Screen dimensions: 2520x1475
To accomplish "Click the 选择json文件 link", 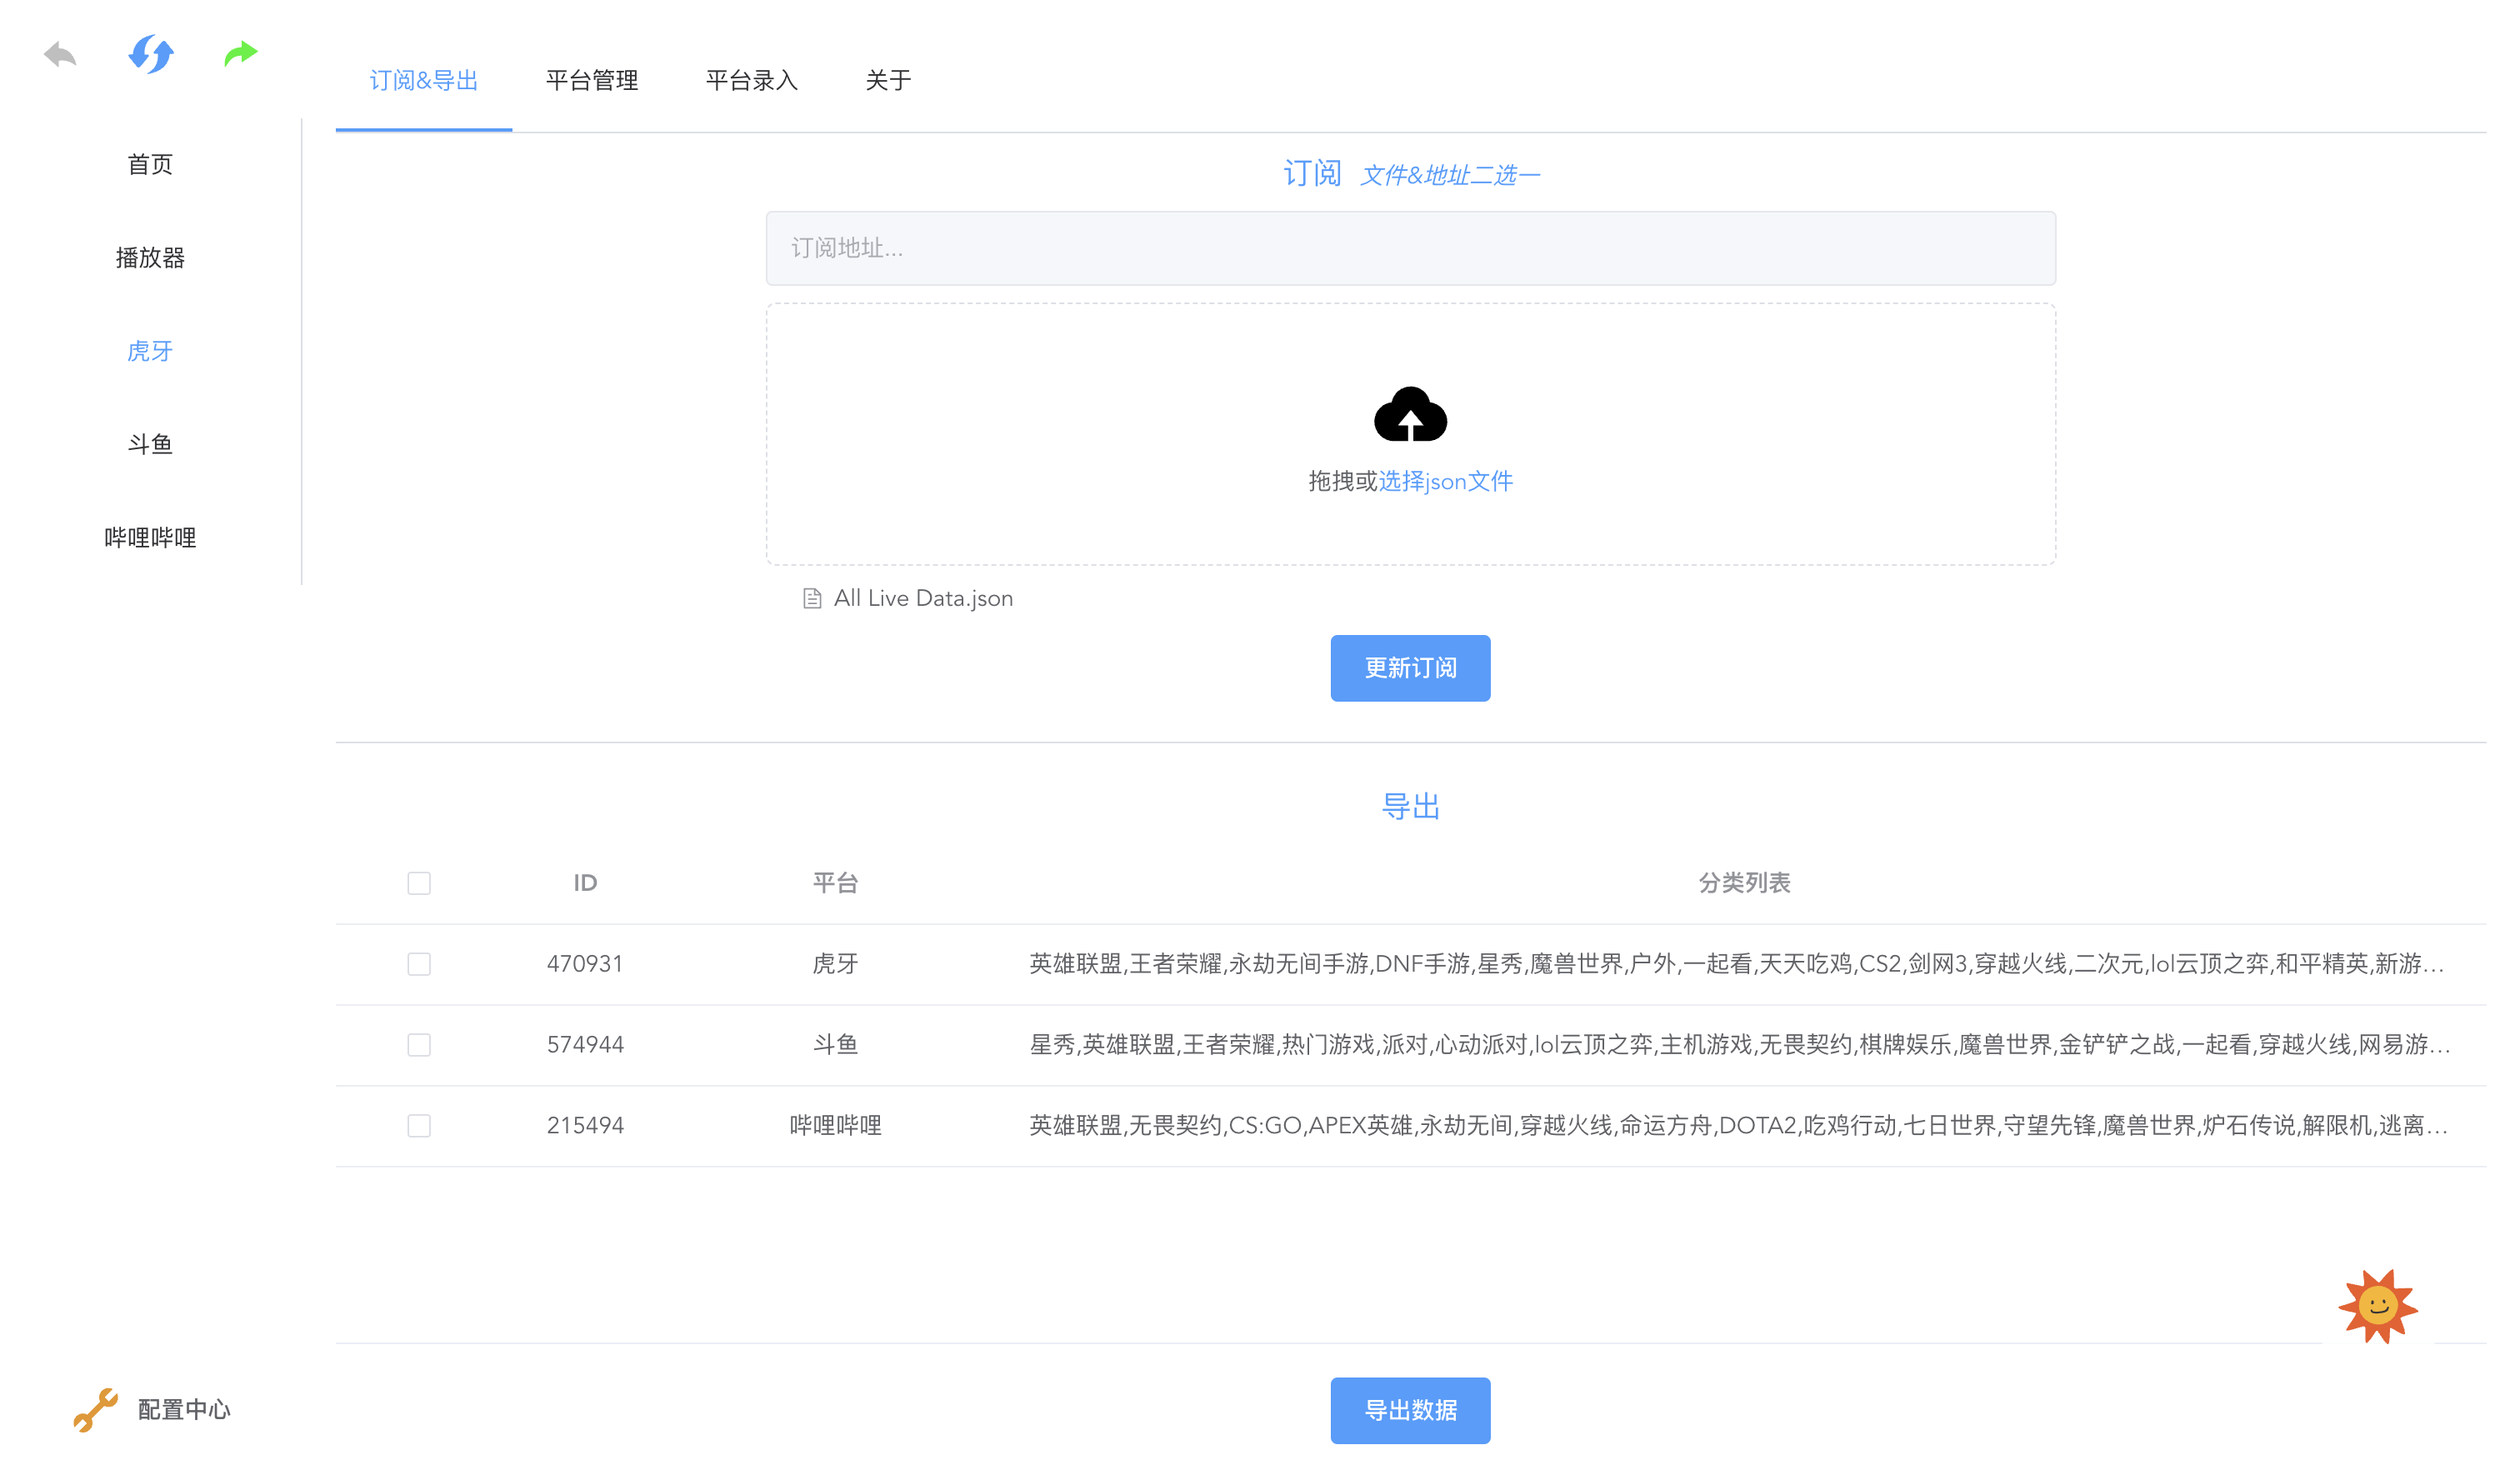I will [1445, 481].
